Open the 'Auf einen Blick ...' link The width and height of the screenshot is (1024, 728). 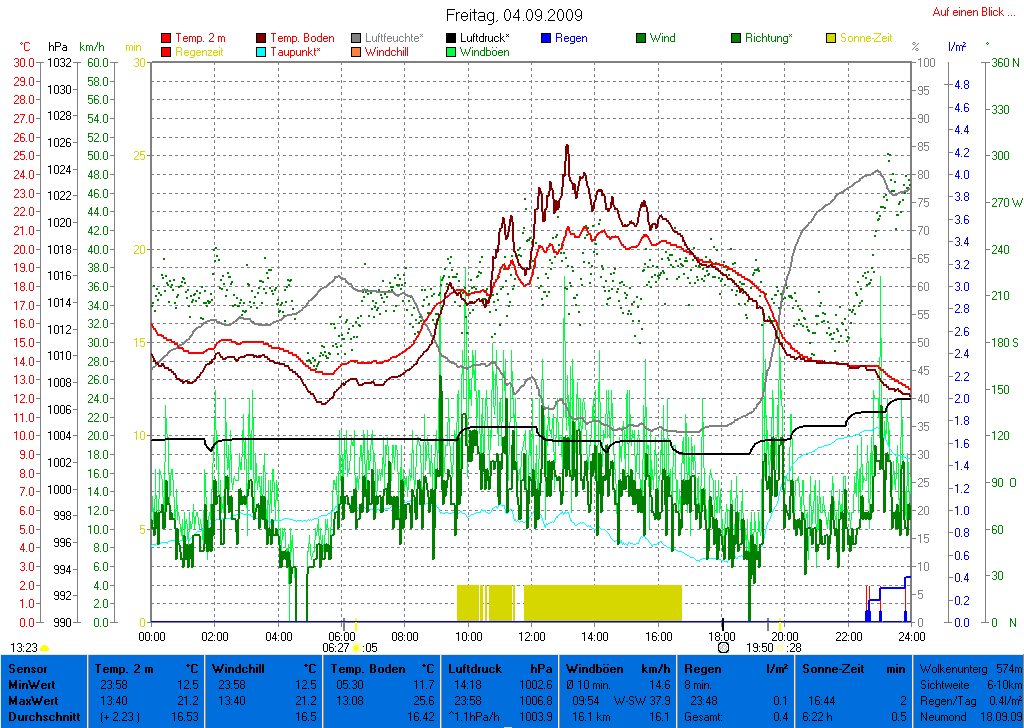969,12
